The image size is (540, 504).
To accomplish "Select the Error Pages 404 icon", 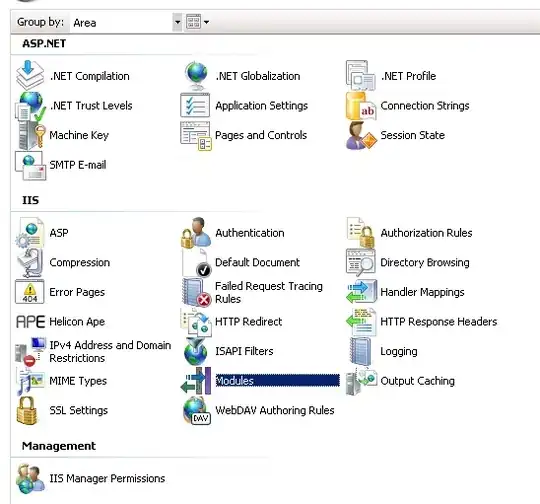I will (30, 292).
